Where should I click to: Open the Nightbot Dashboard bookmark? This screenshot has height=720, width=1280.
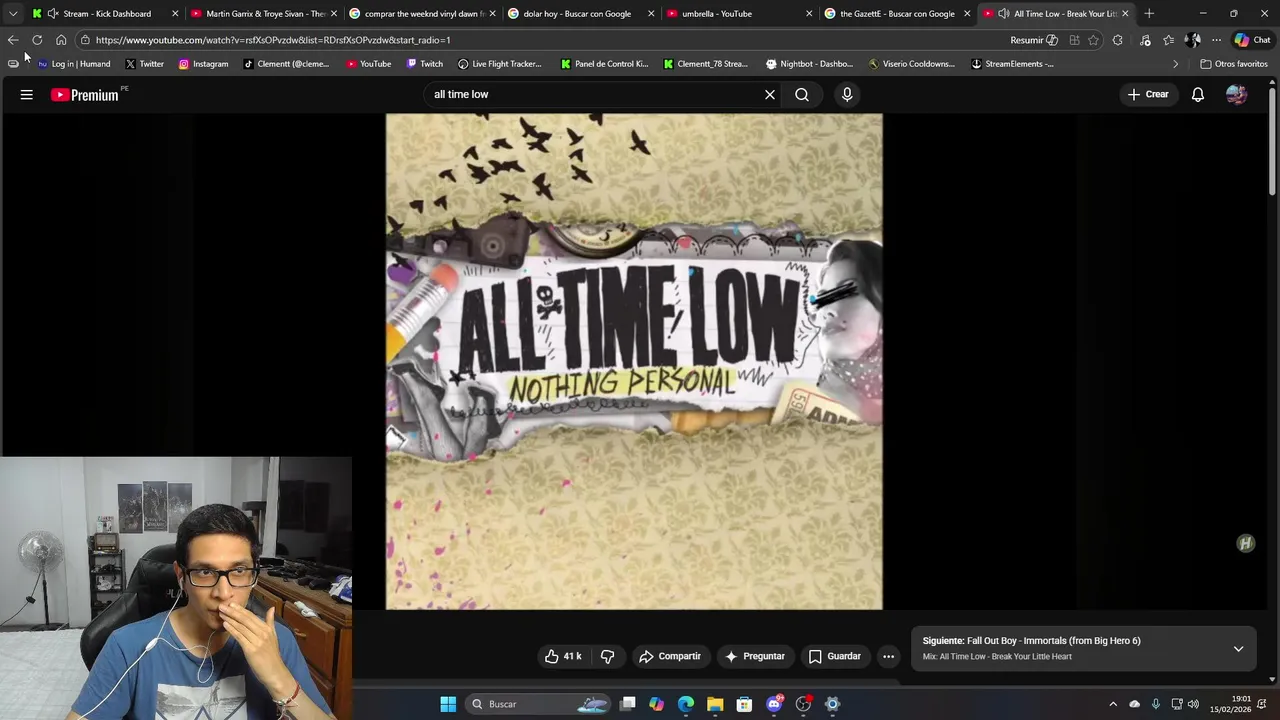pyautogui.click(x=809, y=64)
